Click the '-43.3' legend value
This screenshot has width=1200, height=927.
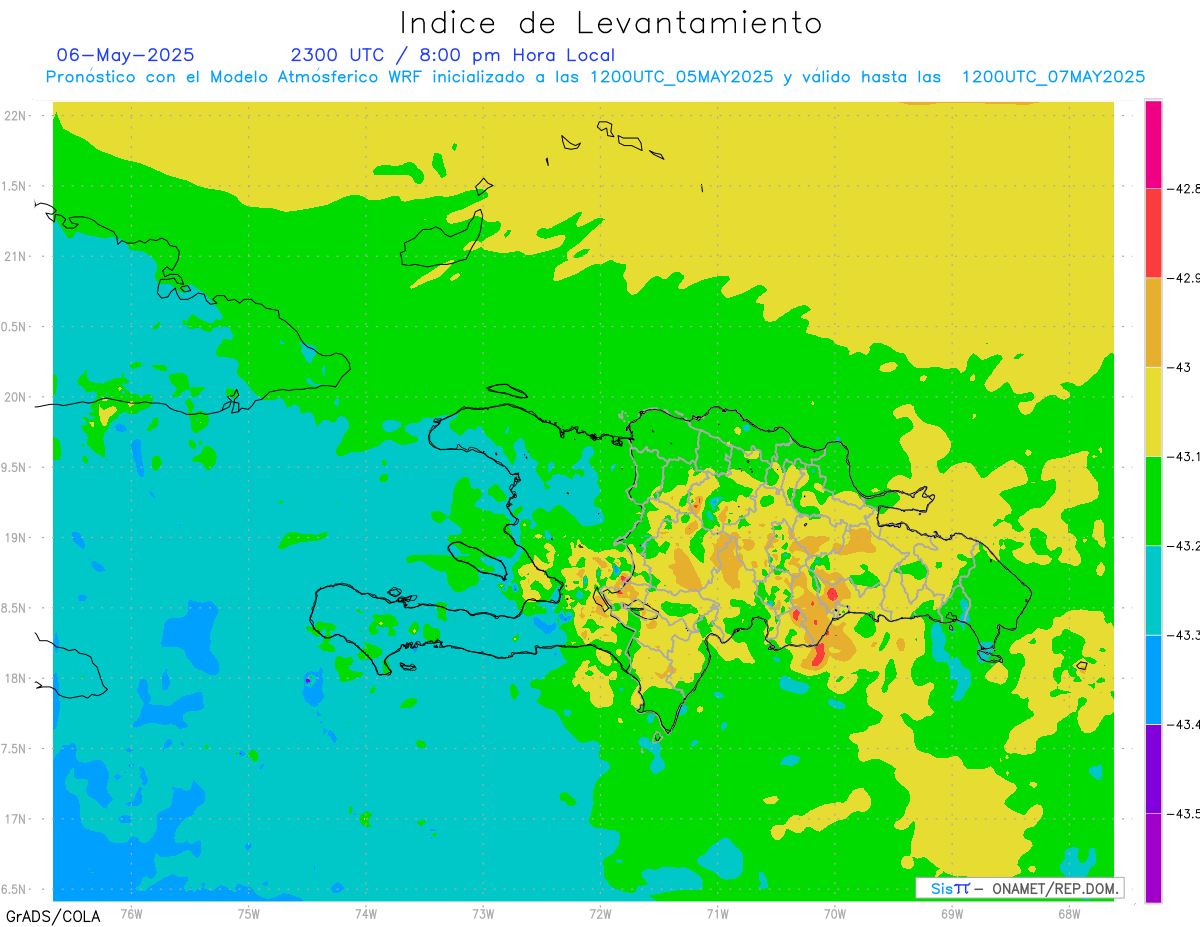[1183, 635]
